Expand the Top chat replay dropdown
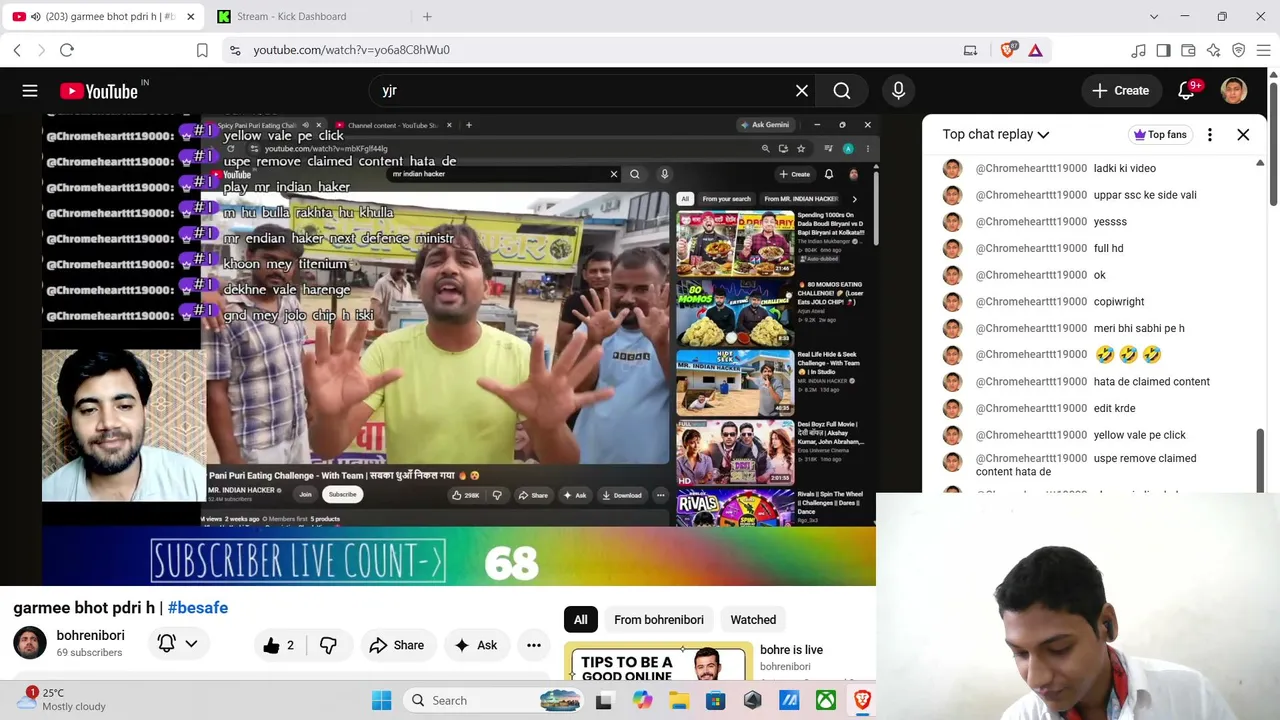This screenshot has width=1280, height=720. pyautogui.click(x=995, y=134)
